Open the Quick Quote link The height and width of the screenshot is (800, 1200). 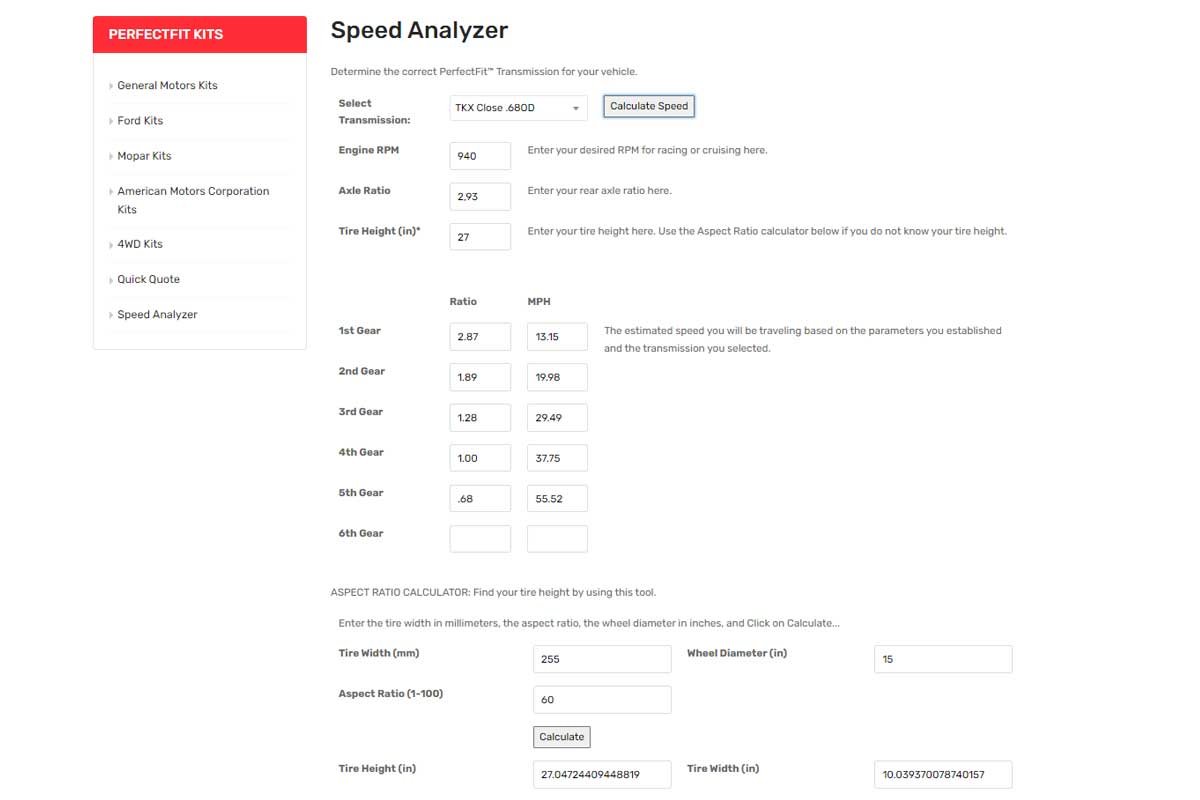(x=148, y=279)
